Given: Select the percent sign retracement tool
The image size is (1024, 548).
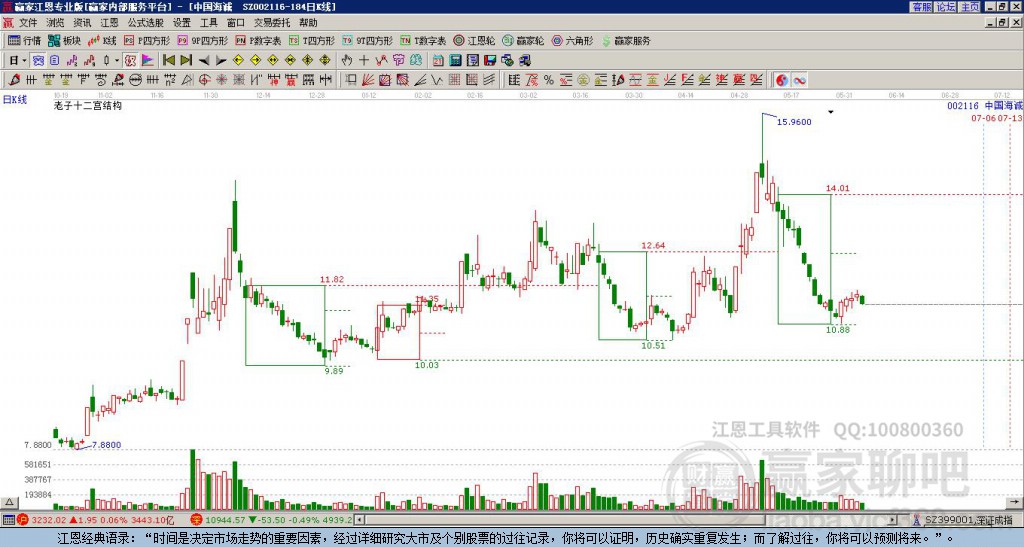Looking at the screenshot, I should point(549,80).
